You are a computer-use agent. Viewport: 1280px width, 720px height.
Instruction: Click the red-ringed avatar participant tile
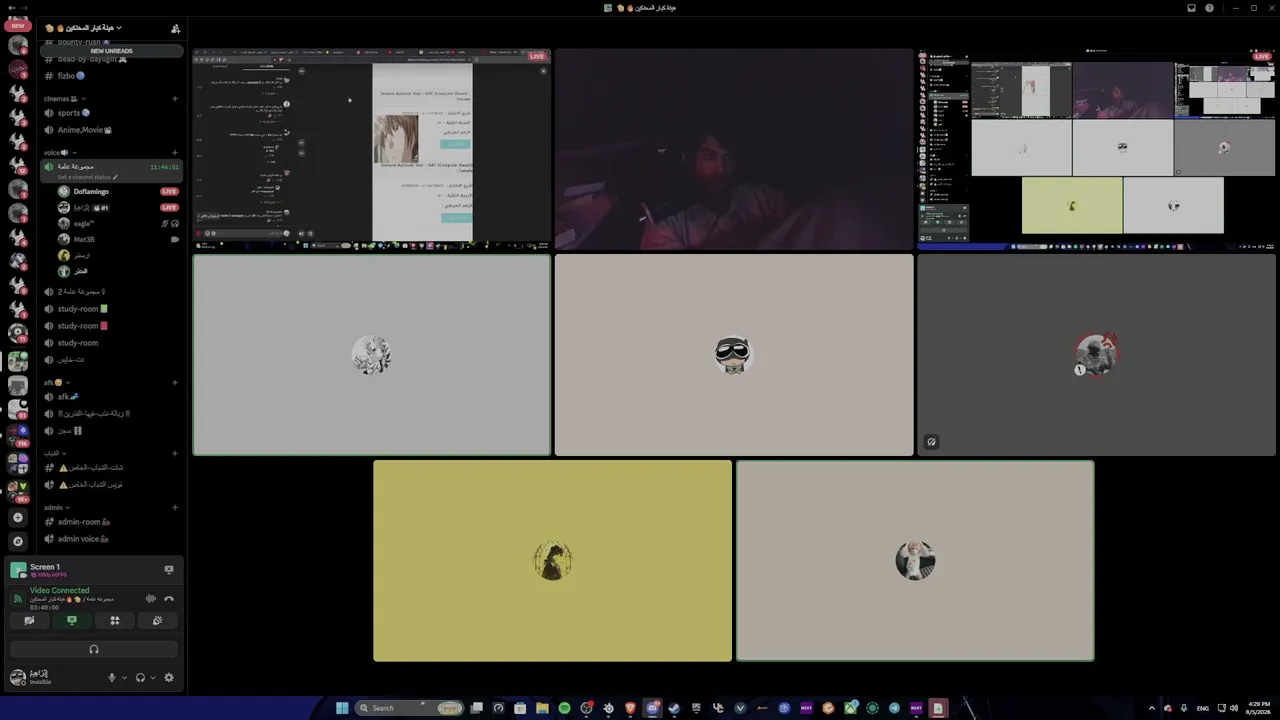(1096, 355)
